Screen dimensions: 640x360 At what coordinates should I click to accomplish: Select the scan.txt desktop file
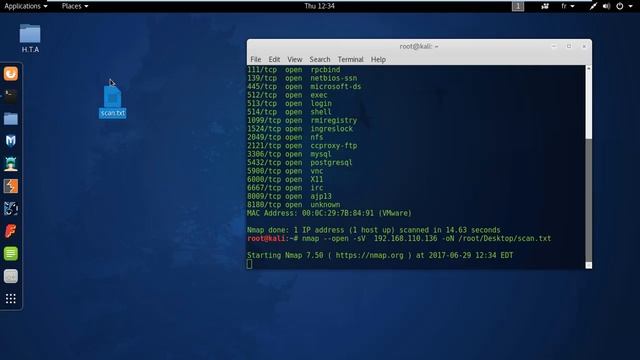click(113, 102)
